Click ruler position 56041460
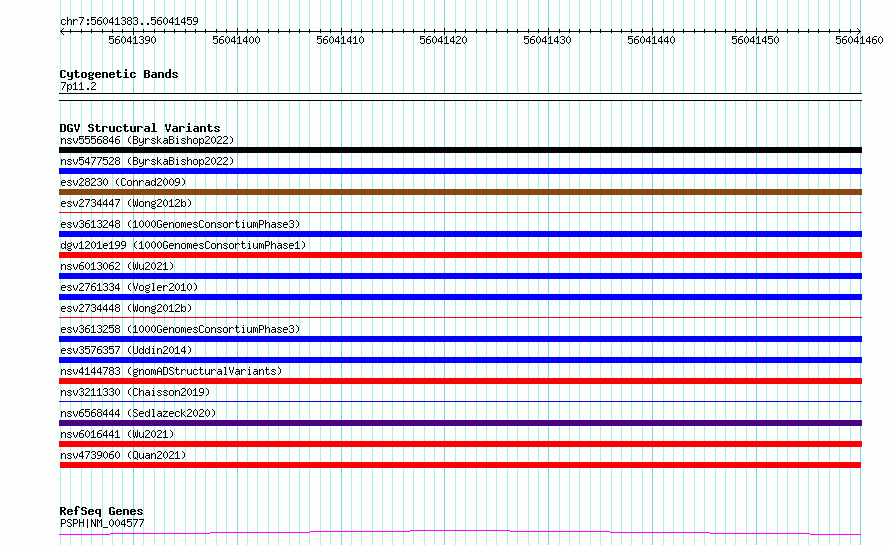This screenshot has width=890, height=545. pos(859,40)
